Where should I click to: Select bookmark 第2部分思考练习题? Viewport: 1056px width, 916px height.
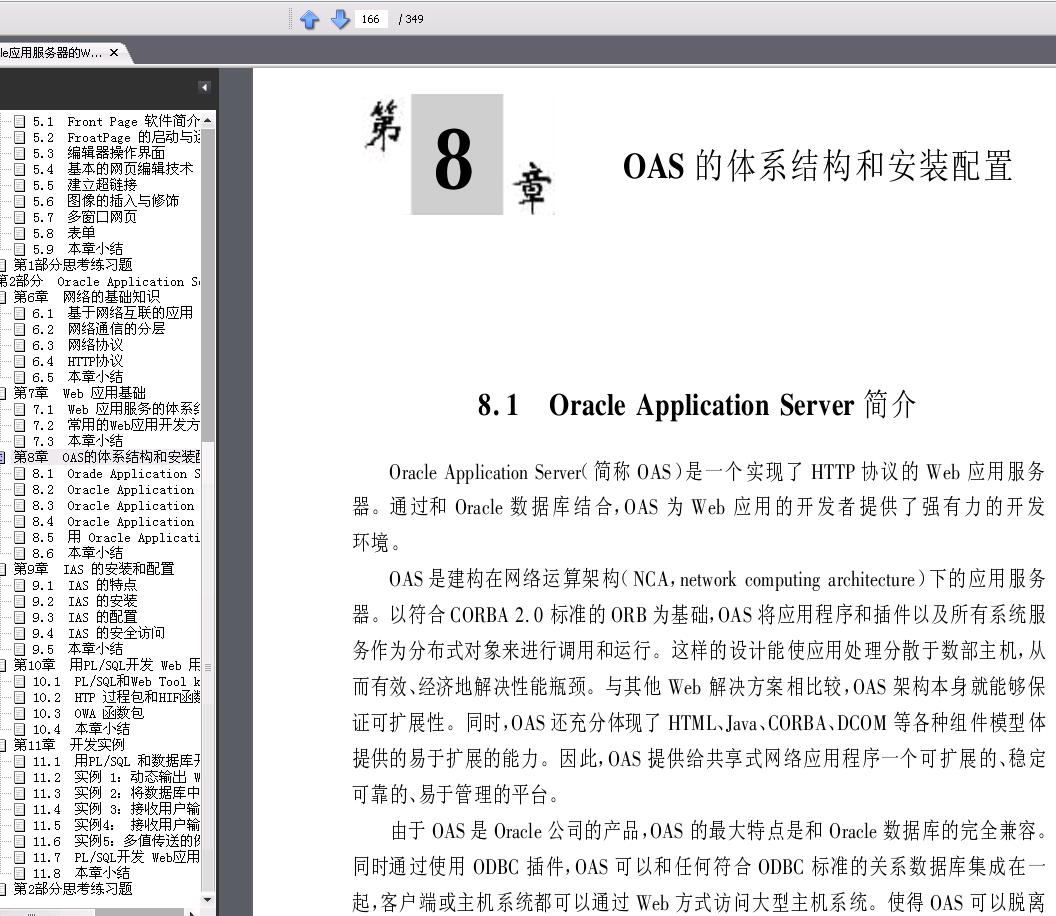click(73, 889)
